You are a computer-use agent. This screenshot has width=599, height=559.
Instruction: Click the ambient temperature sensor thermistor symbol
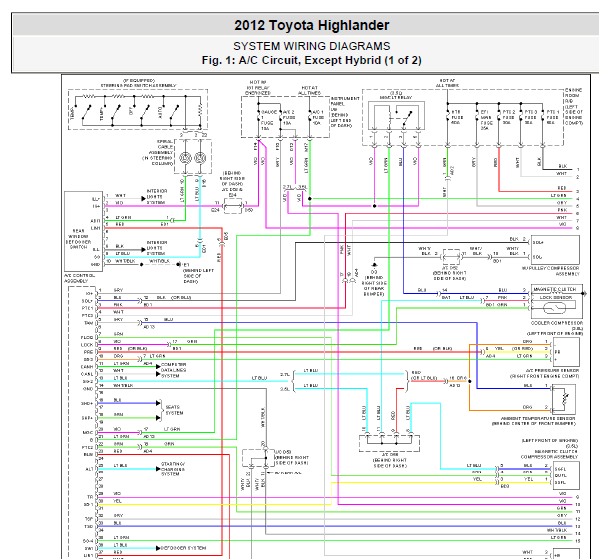565,399
